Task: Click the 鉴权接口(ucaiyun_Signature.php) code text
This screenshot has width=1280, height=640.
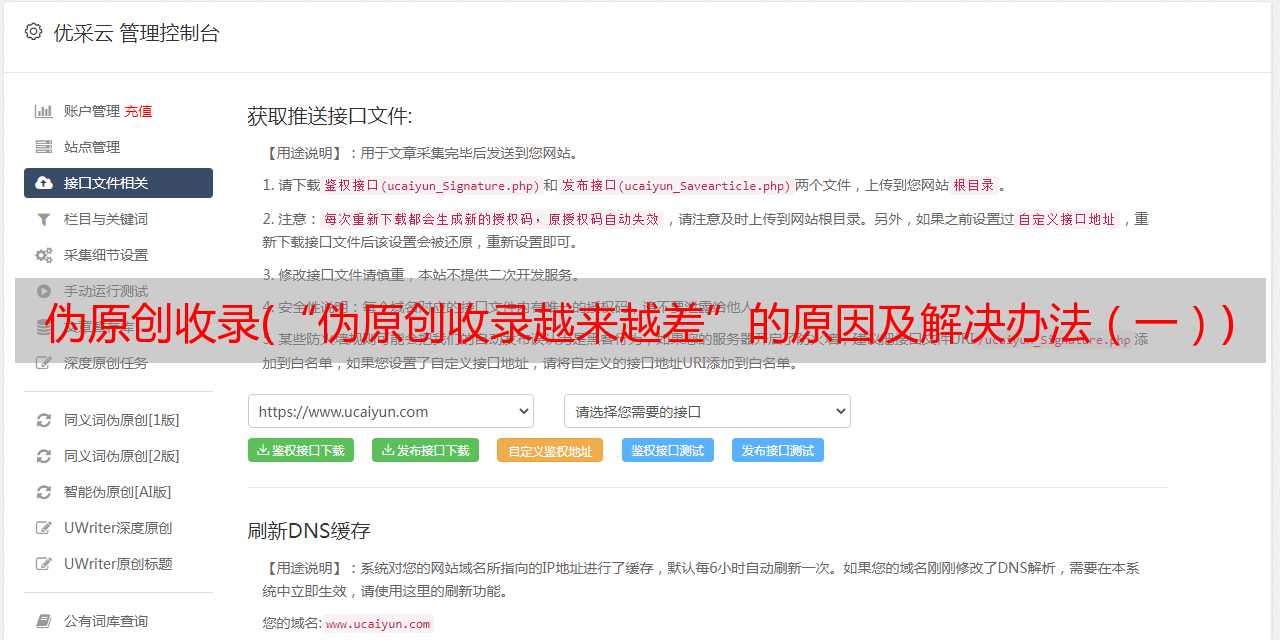Action: 432,185
